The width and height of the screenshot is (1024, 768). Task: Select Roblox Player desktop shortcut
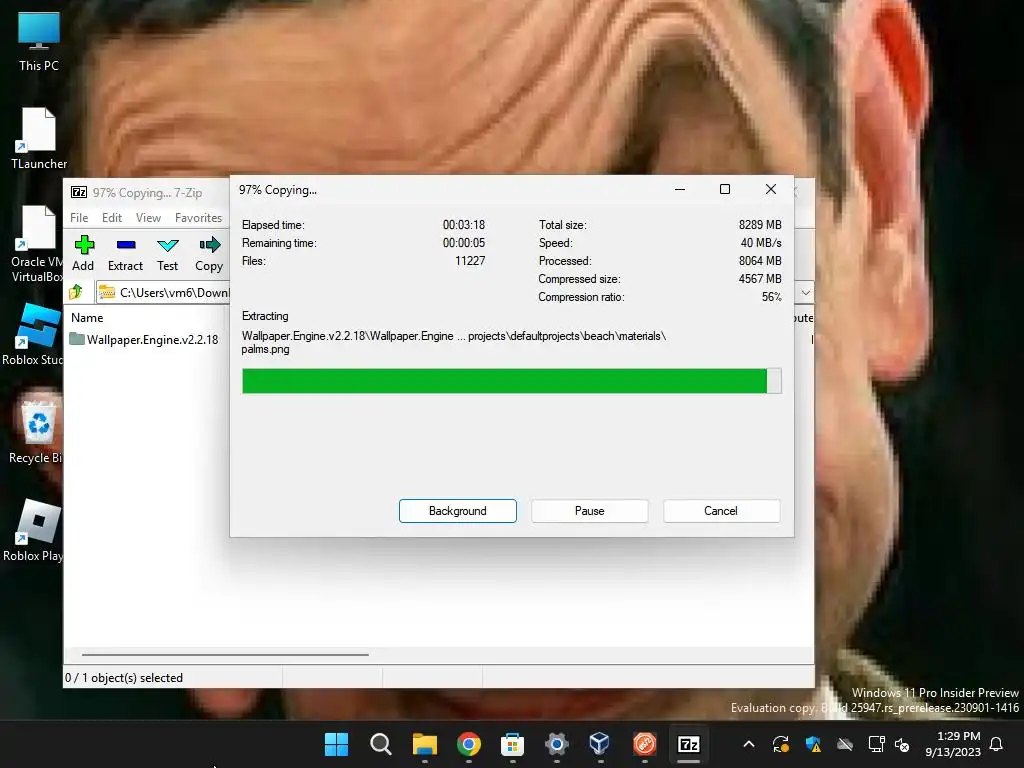tap(33, 530)
